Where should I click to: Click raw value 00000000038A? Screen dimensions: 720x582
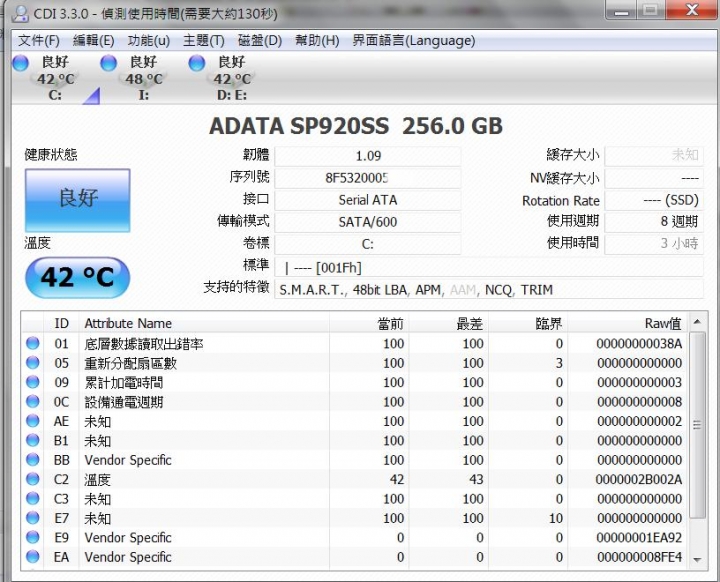coord(639,344)
